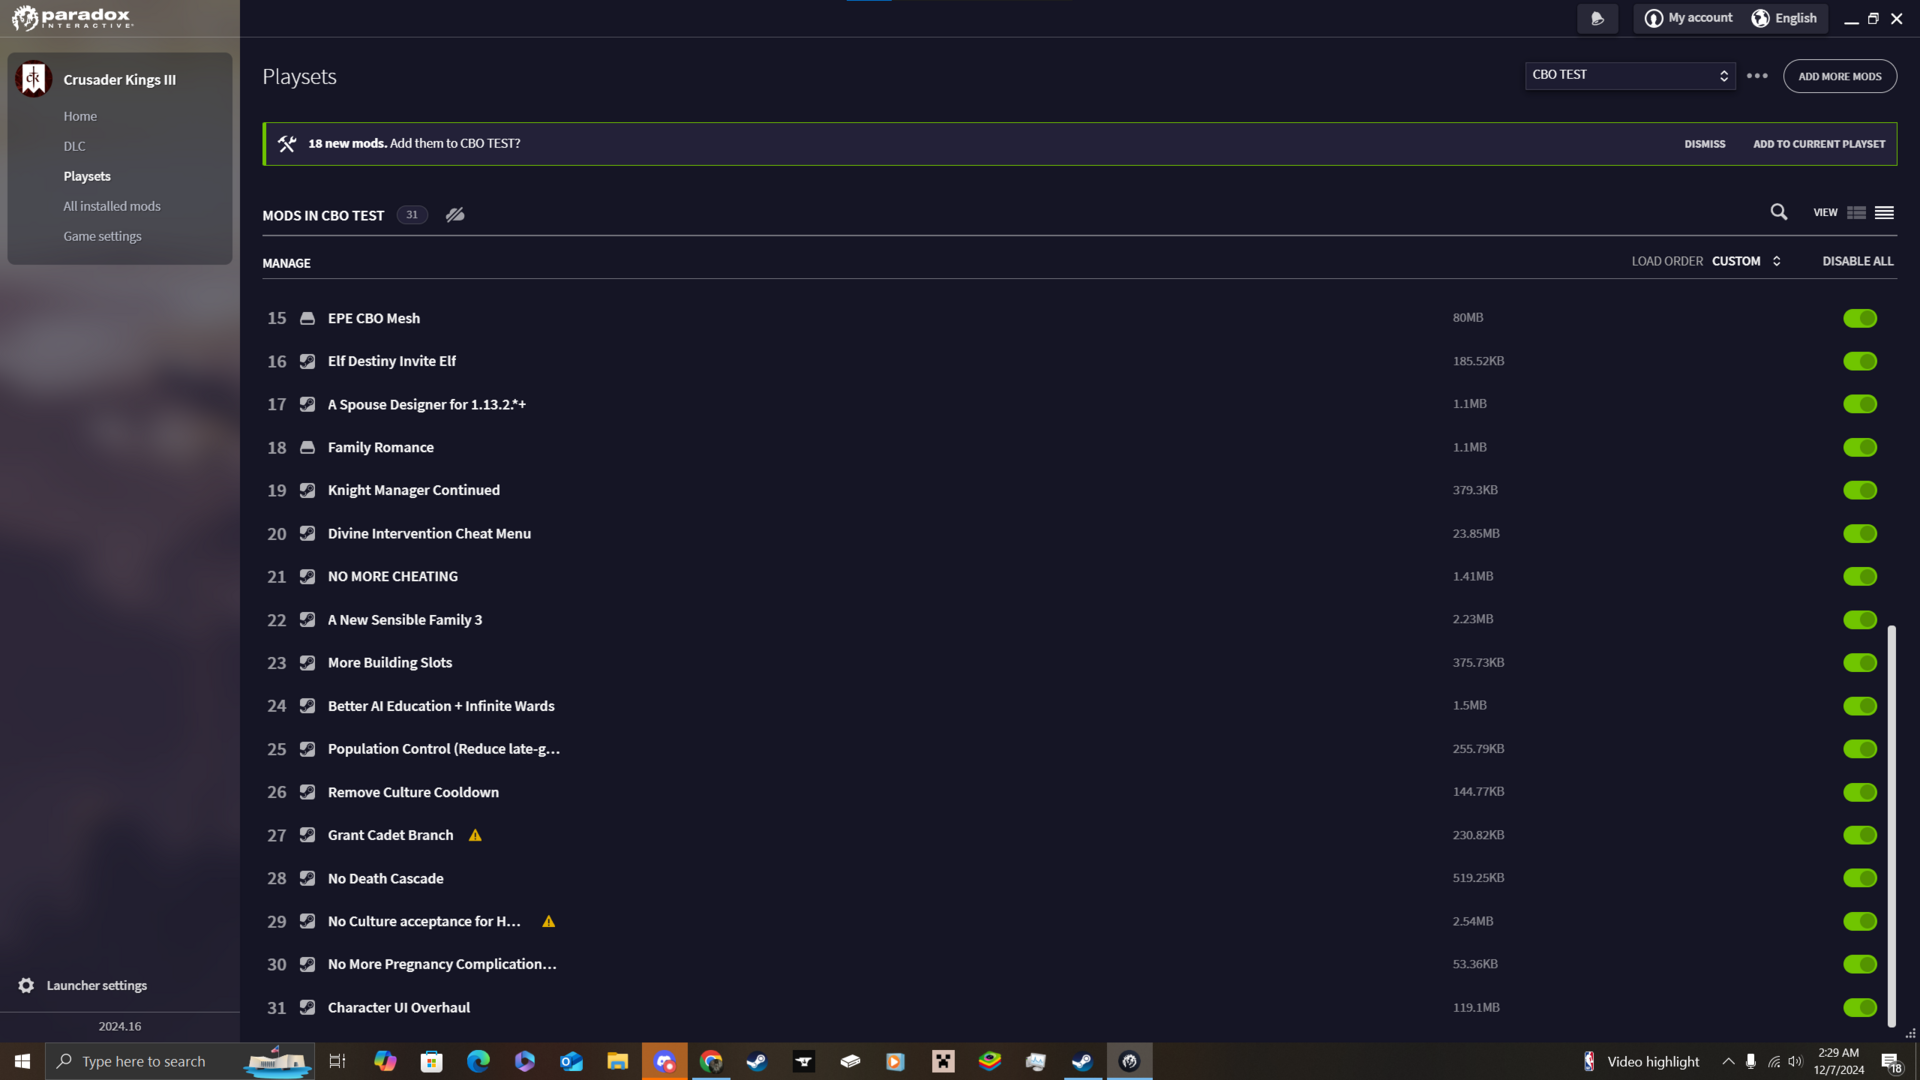Disable the Grant Cadet Branch toggle

(1860, 835)
